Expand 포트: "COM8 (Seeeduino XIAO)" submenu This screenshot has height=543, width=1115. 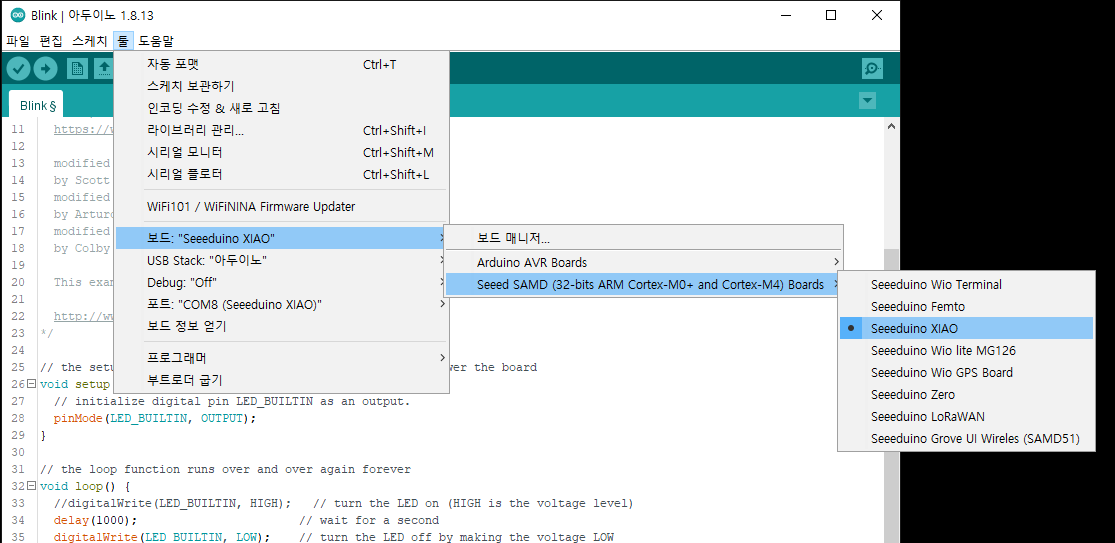click(282, 304)
